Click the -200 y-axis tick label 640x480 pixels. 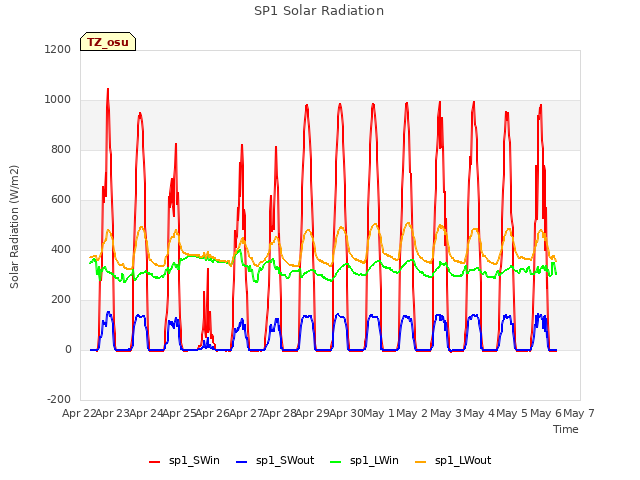(x=59, y=399)
